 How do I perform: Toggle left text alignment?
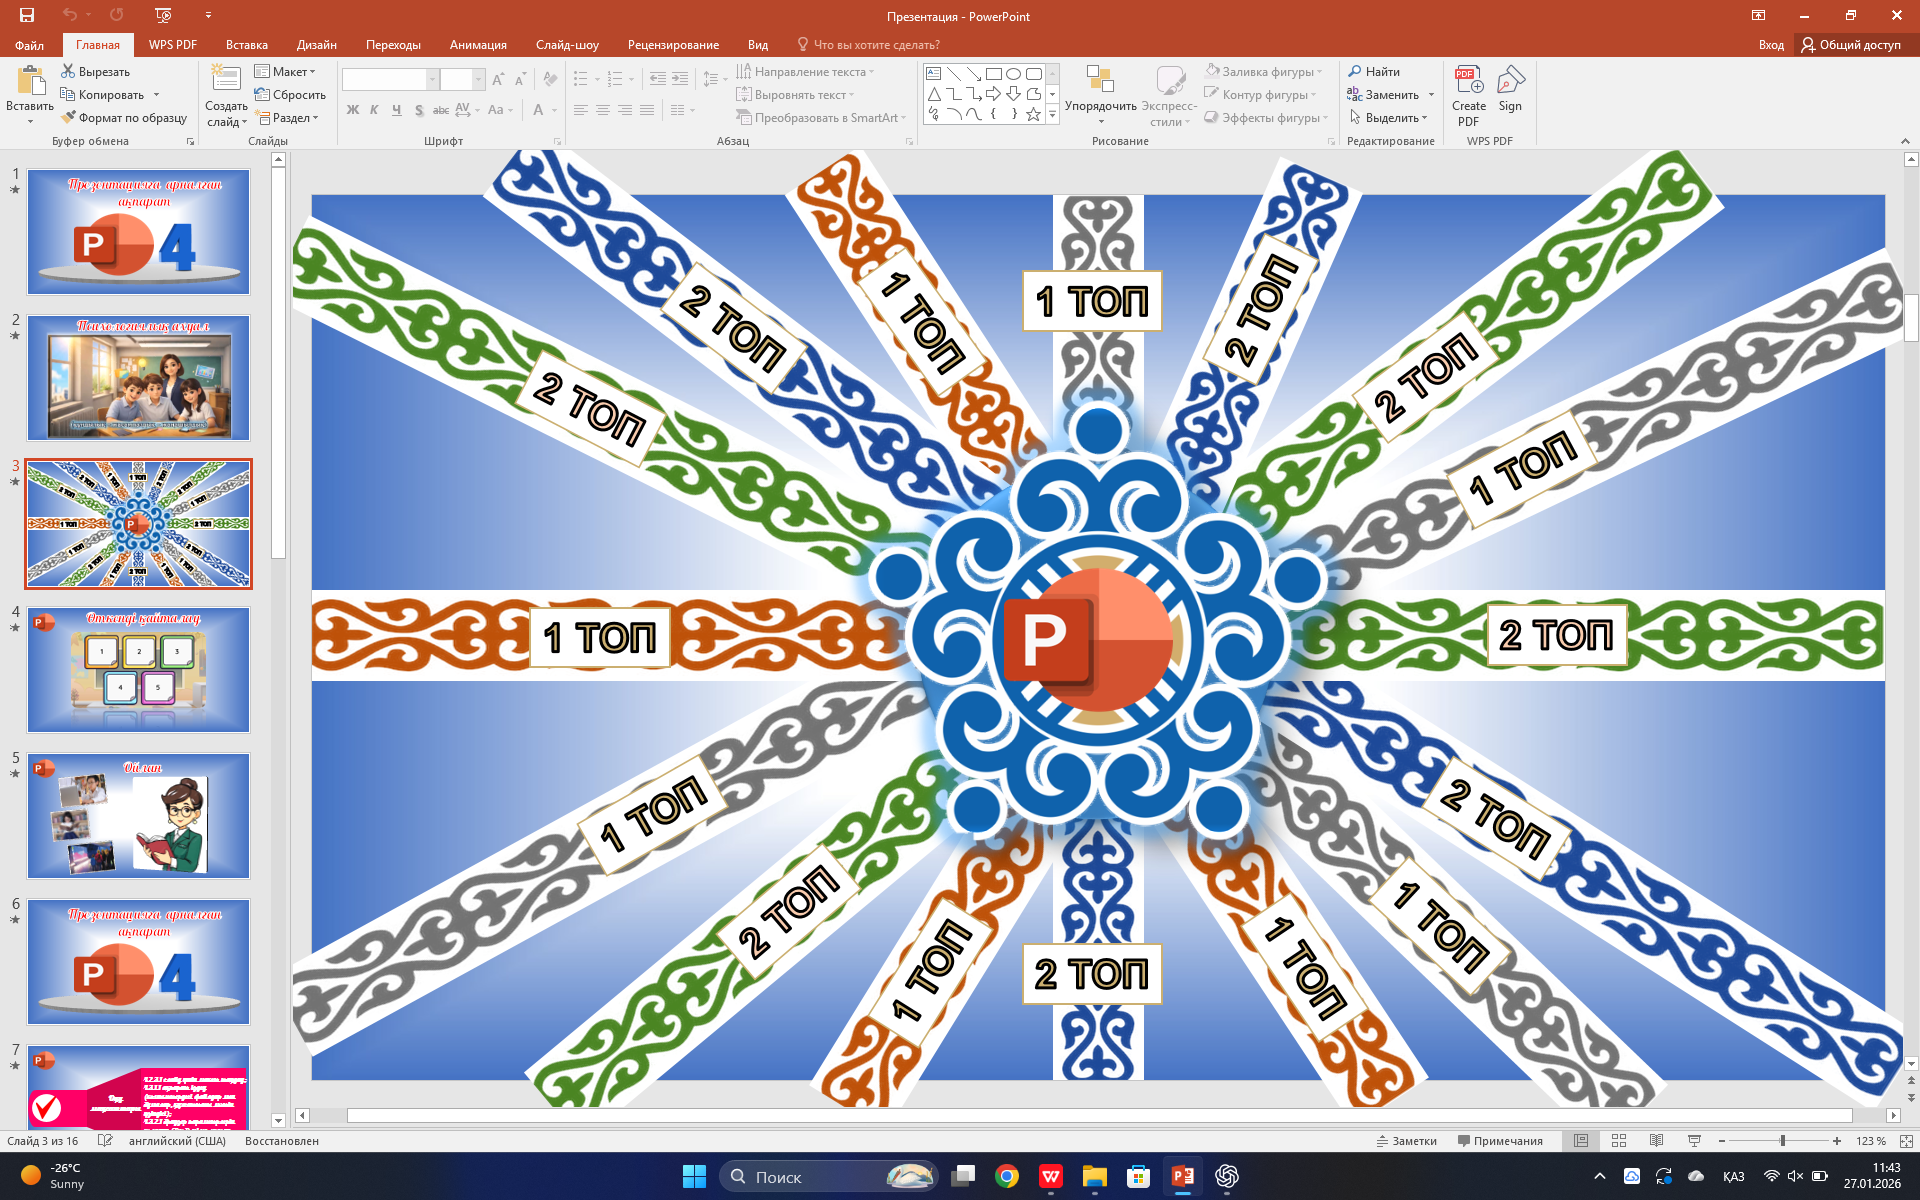[581, 110]
